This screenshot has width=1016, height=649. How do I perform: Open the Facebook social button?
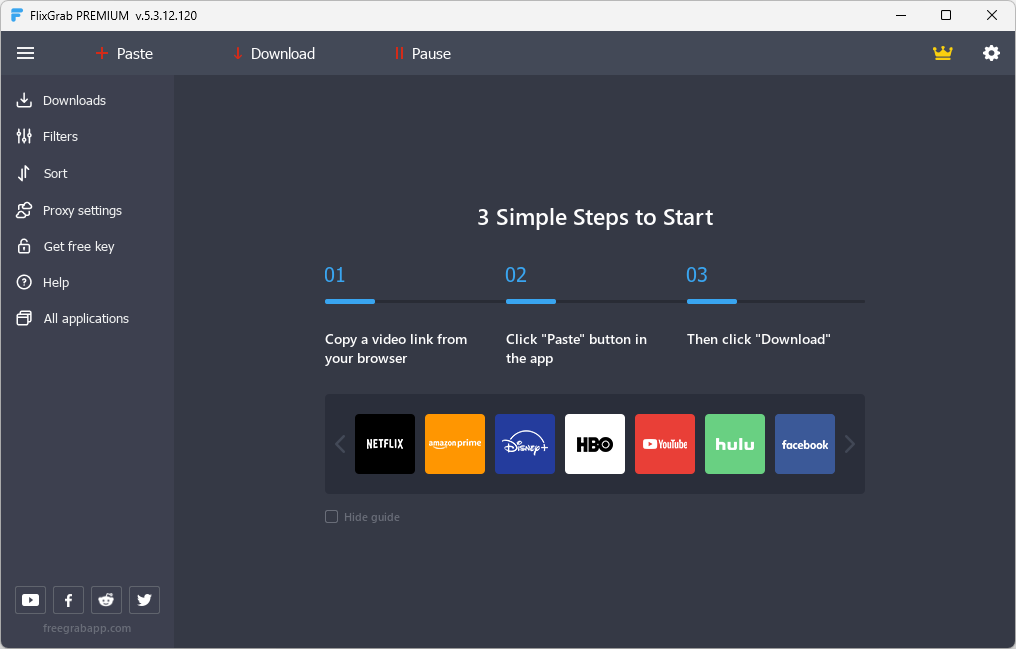(x=68, y=600)
